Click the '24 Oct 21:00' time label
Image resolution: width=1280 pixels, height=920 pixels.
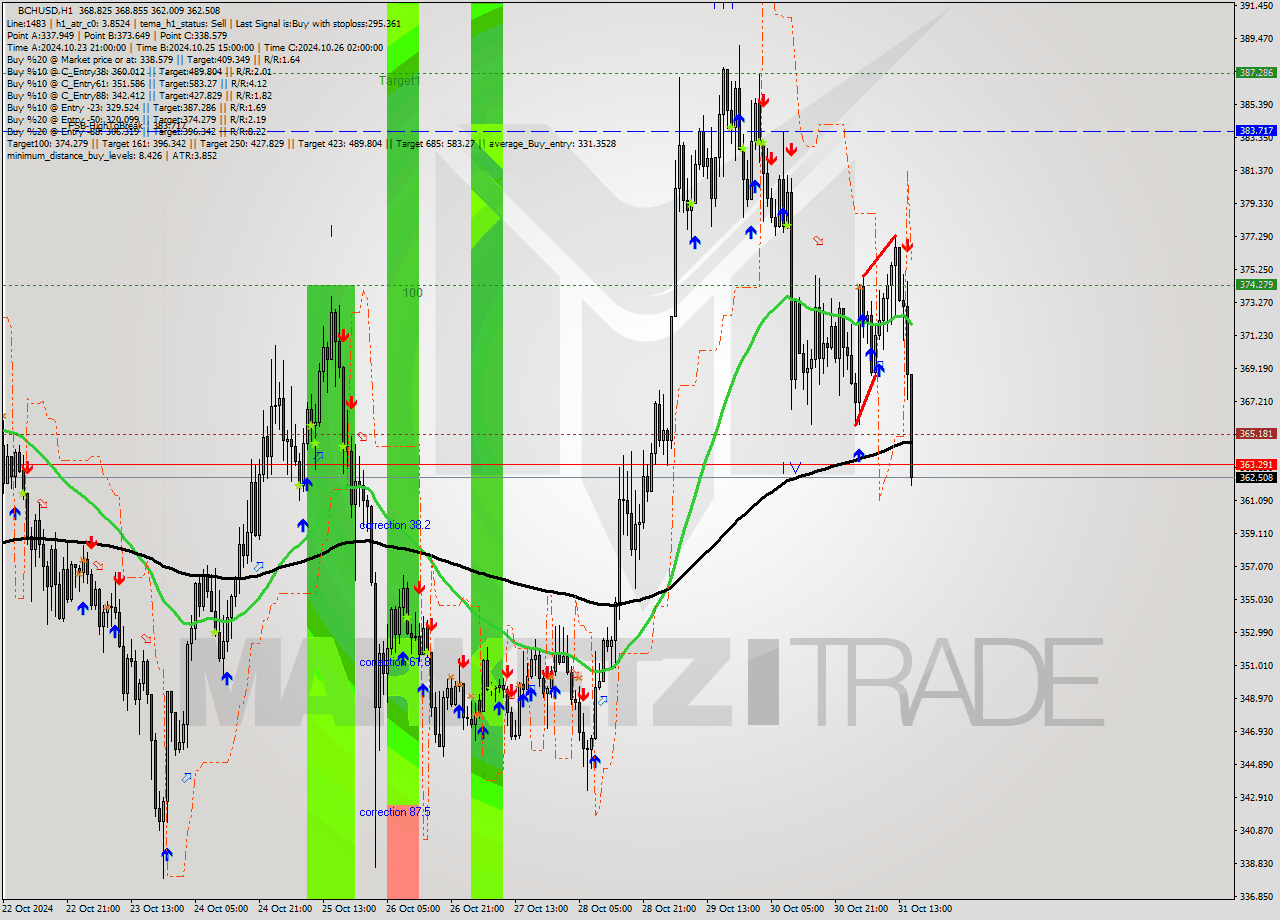[x=285, y=909]
